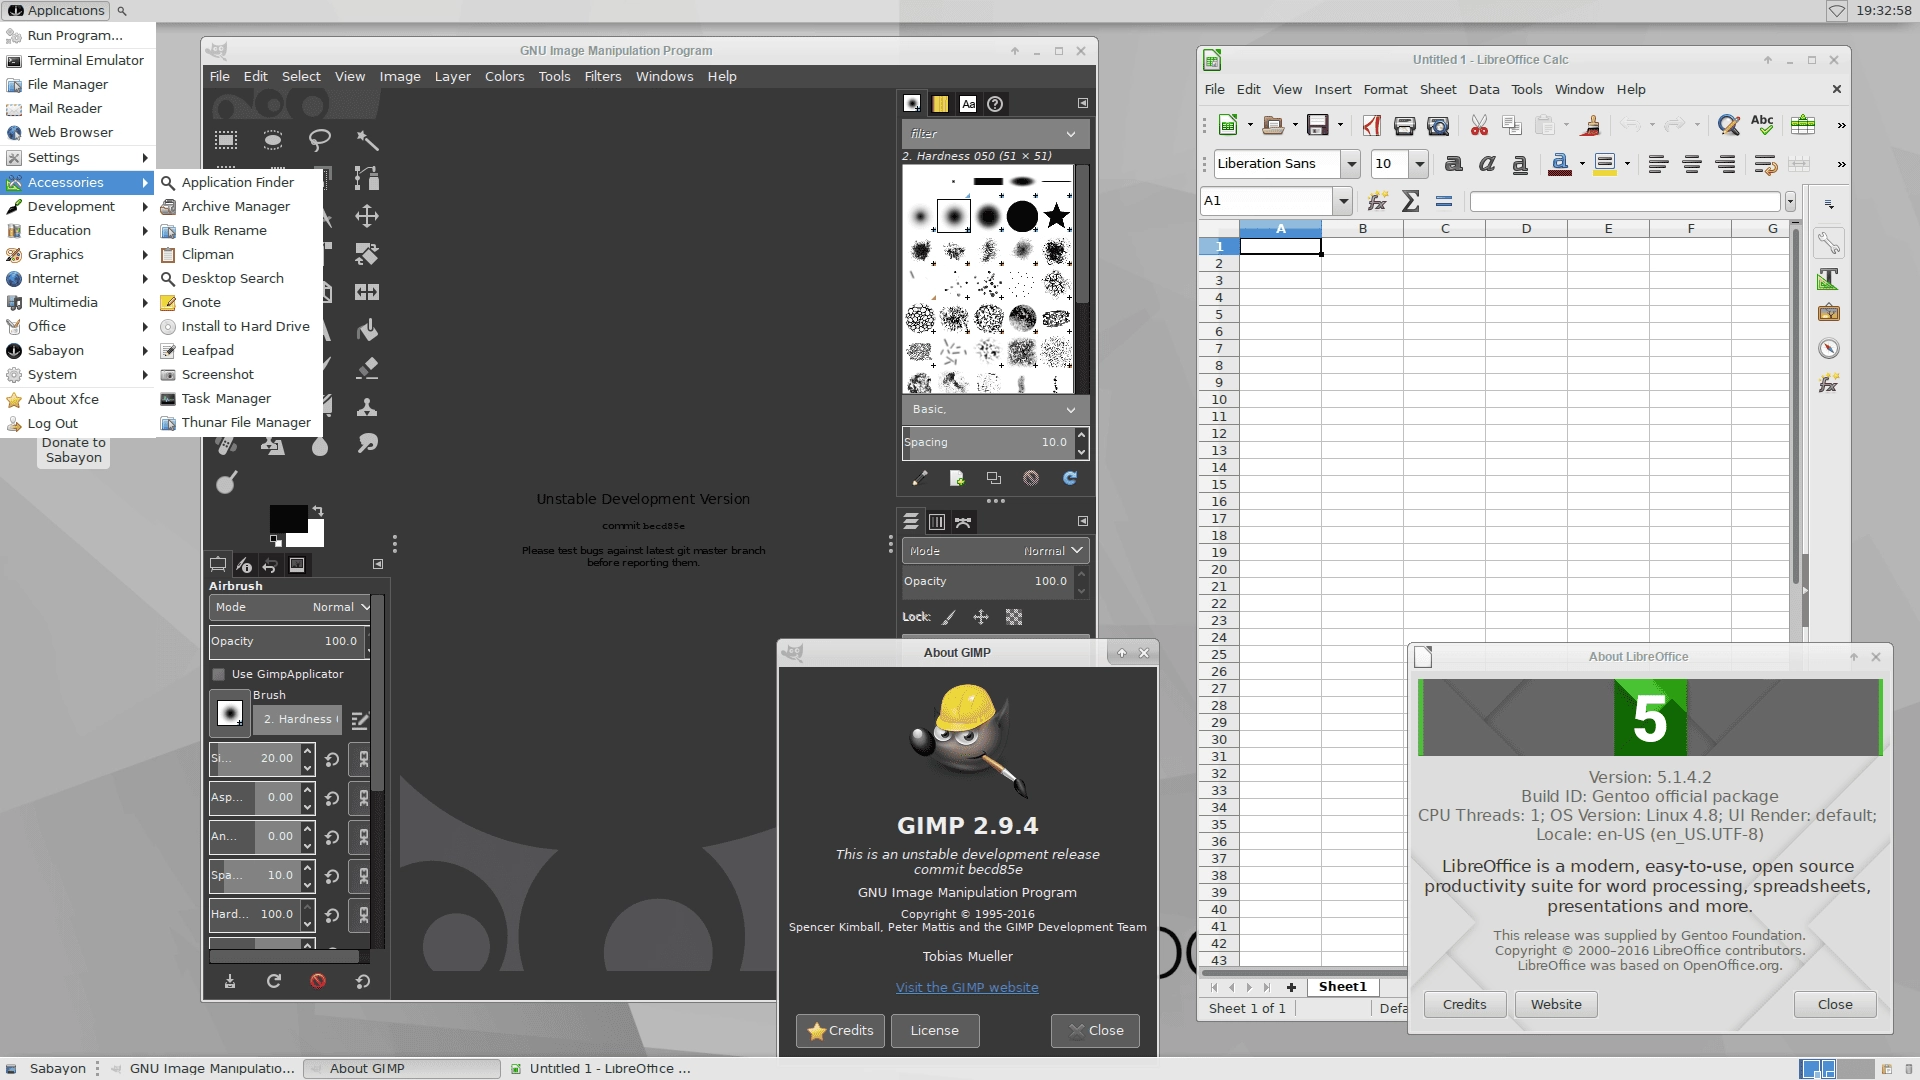Open Navigator compass icon in Calc sidebar
Screen dimensions: 1920x1080
(1829, 348)
